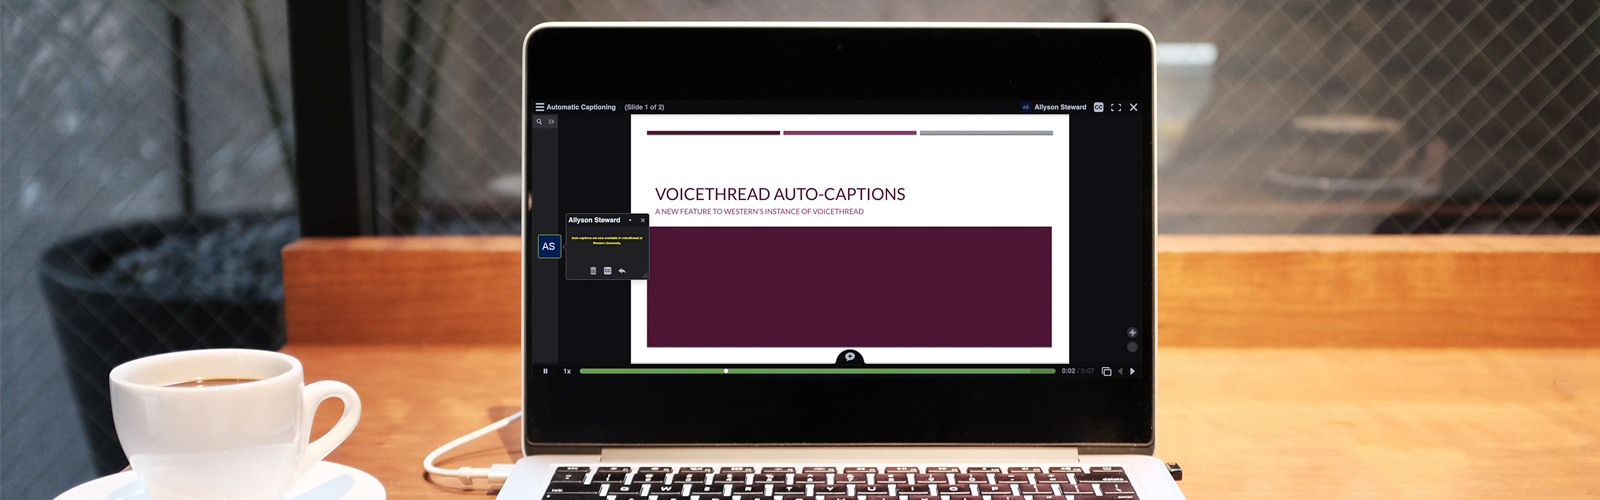The height and width of the screenshot is (500, 1600).
Task: Open the comment bubble button below slide
Action: (x=850, y=357)
